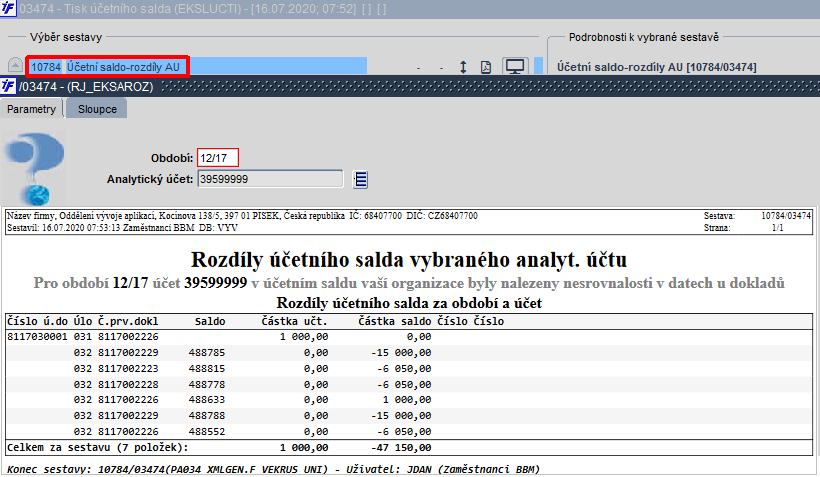Click the large question mark help icon
Screen dimensions: 820x477
coord(35,168)
